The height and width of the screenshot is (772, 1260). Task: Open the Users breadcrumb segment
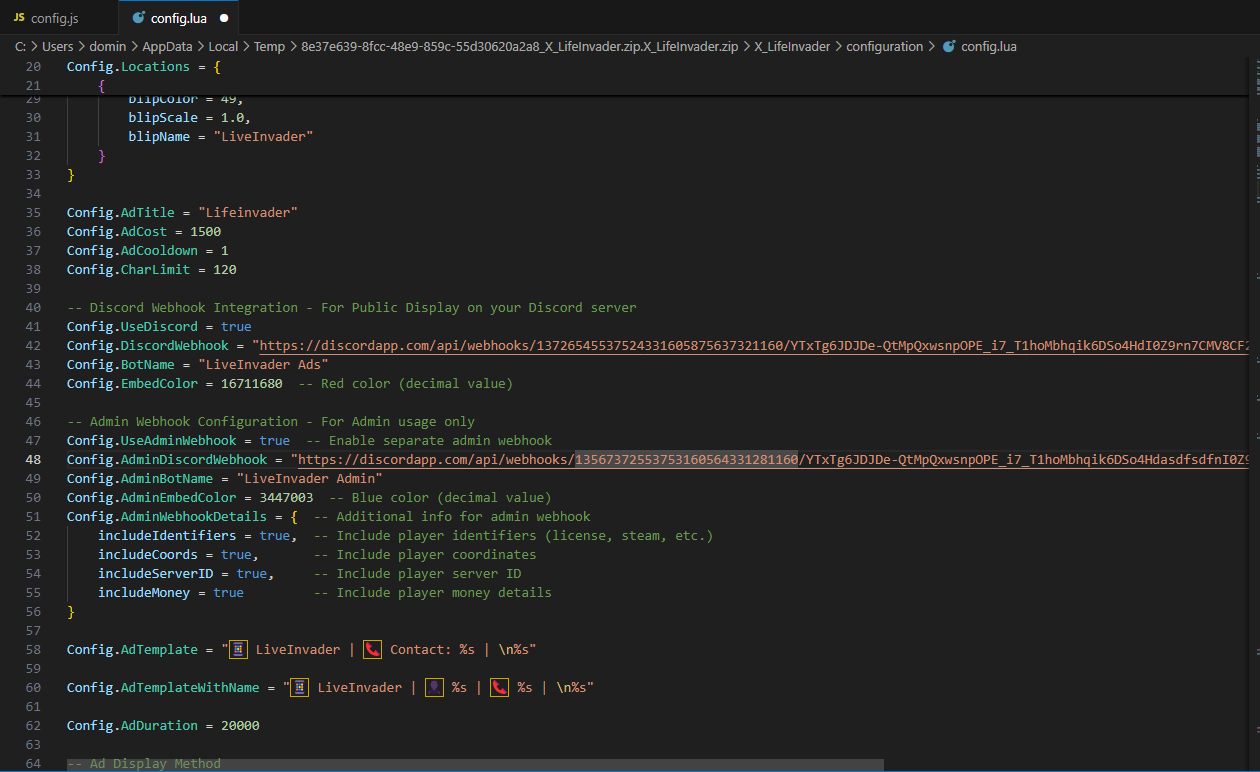[x=58, y=46]
